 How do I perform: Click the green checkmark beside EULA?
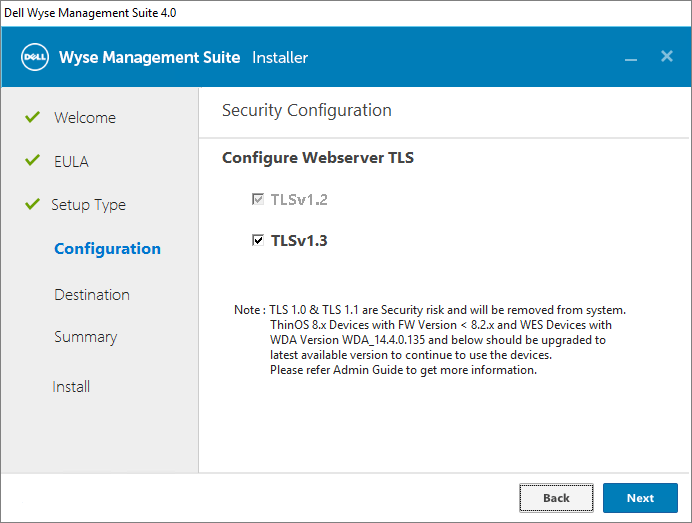pyautogui.click(x=32, y=161)
